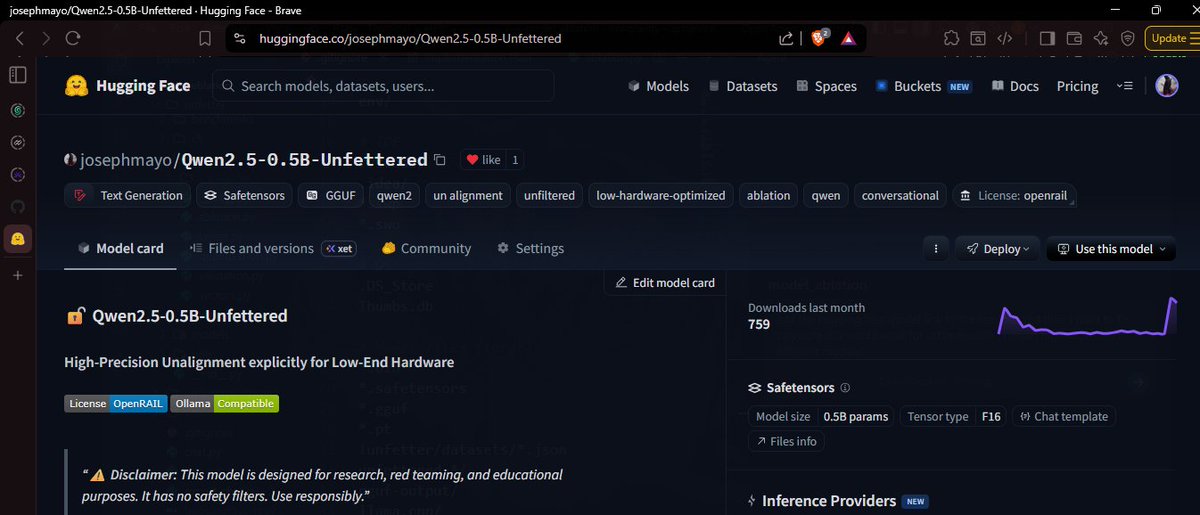Expand the Deploy dropdown

pyautogui.click(x=997, y=249)
